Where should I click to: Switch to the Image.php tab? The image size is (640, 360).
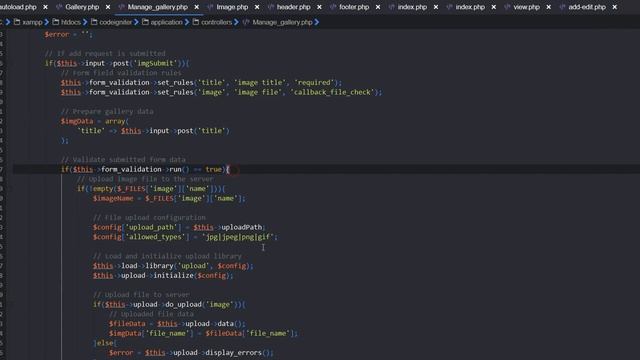click(232, 7)
